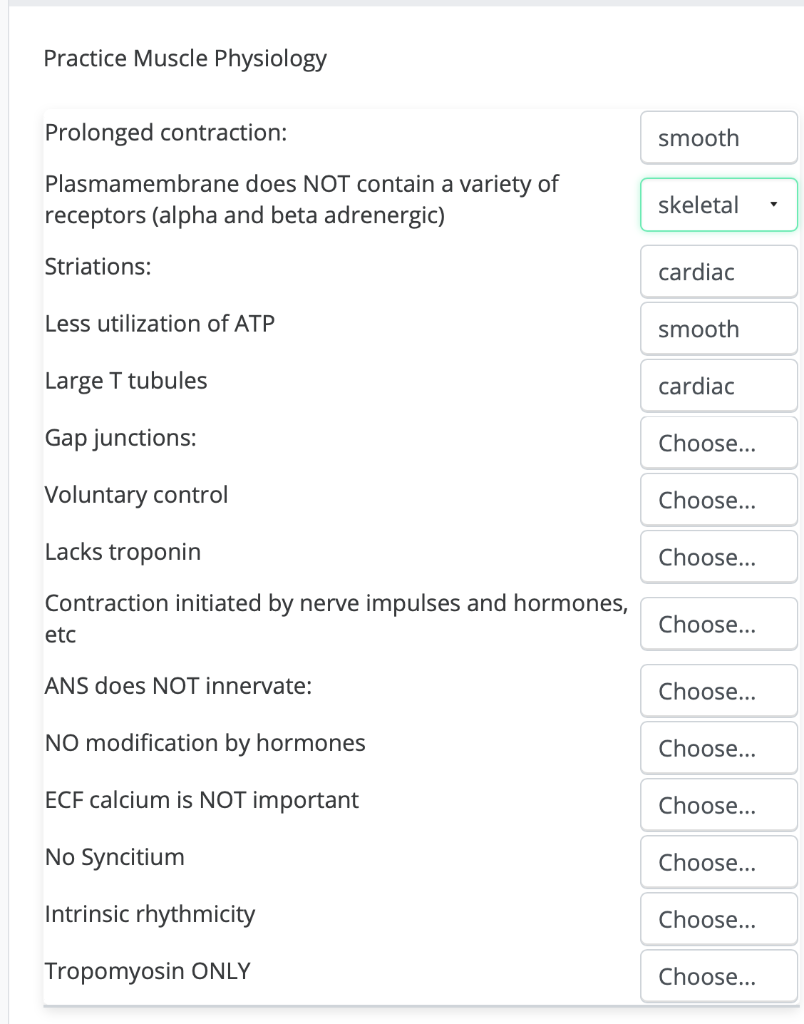Screen dimensions: 804x1024
Task: Choose an answer for 'NO modification by hormones'
Action: (718, 747)
